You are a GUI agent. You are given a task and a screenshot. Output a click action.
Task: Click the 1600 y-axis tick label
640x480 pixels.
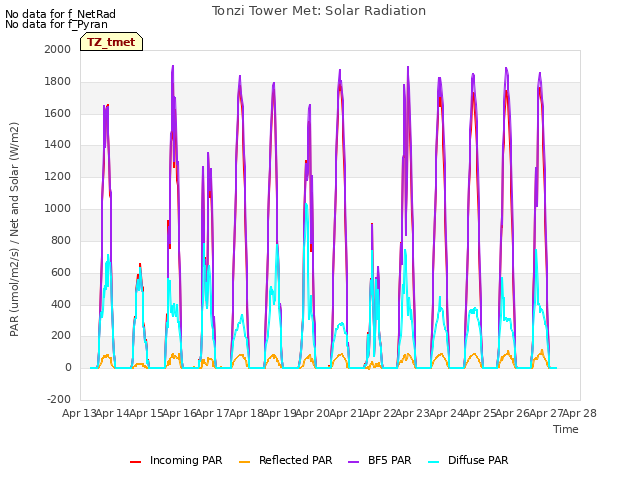(x=58, y=113)
